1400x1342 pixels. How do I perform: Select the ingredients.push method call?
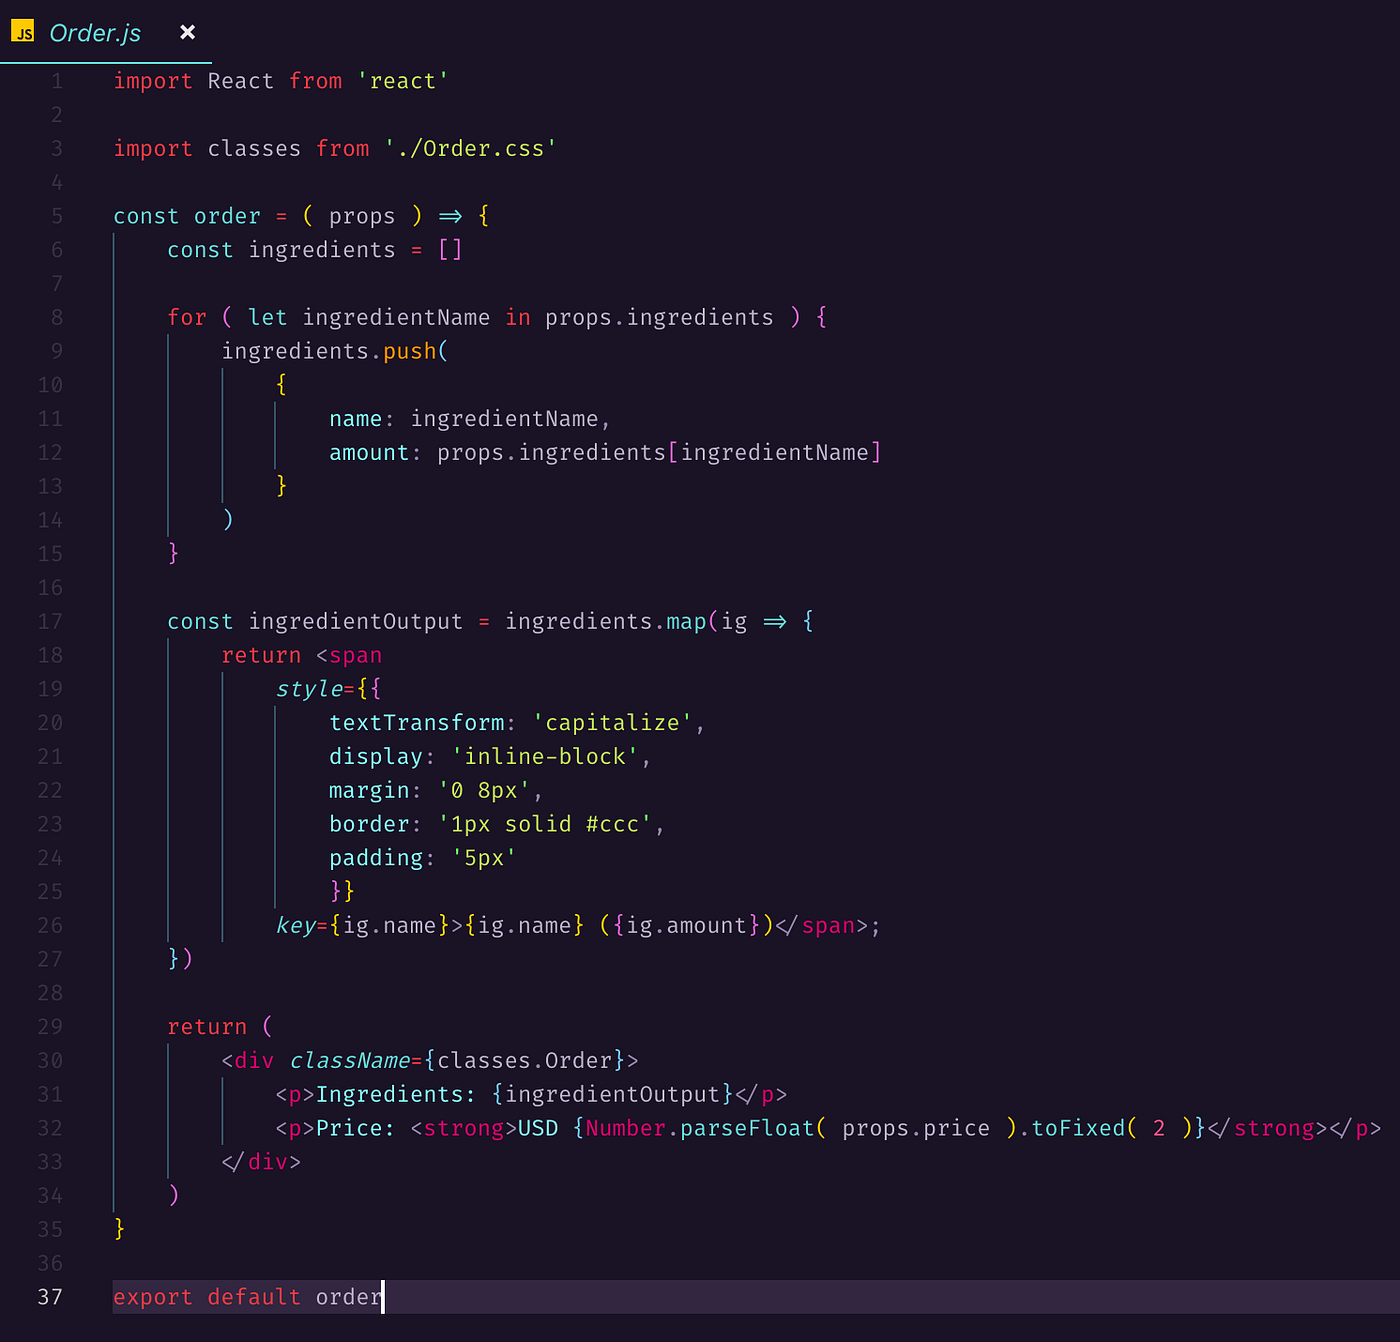335,351
